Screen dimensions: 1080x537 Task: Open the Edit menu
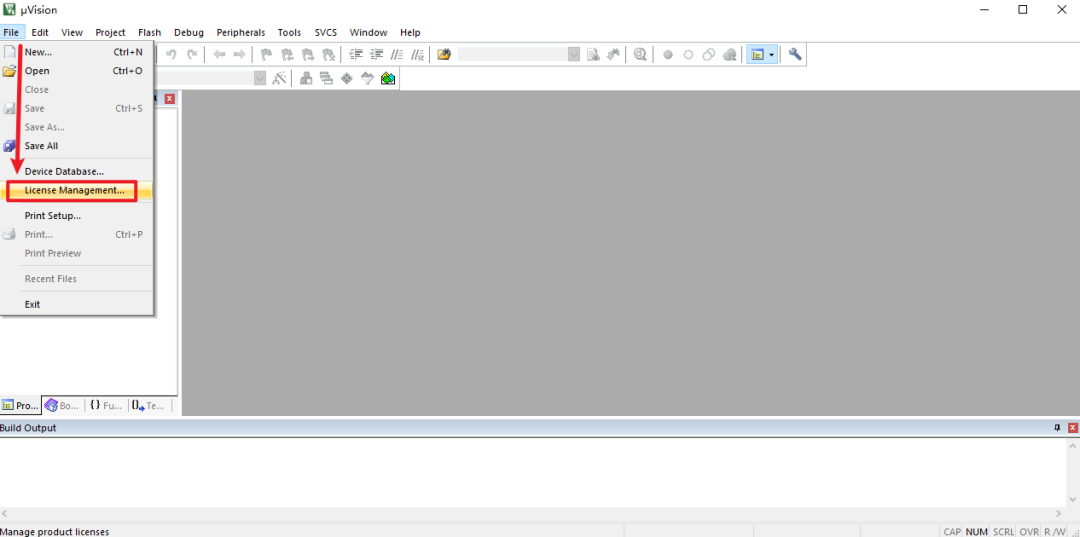tap(40, 32)
